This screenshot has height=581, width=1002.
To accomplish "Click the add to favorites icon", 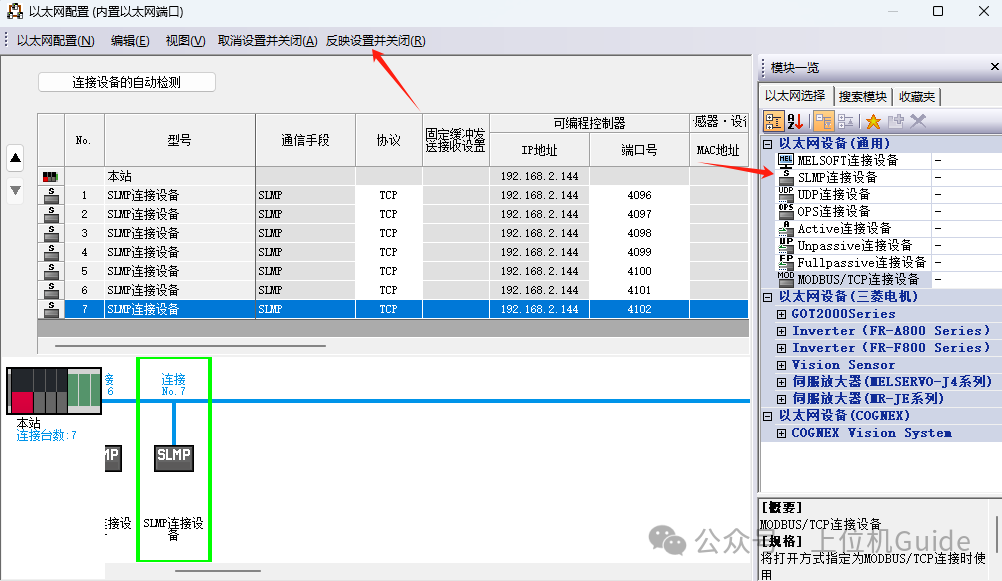I will [896, 122].
